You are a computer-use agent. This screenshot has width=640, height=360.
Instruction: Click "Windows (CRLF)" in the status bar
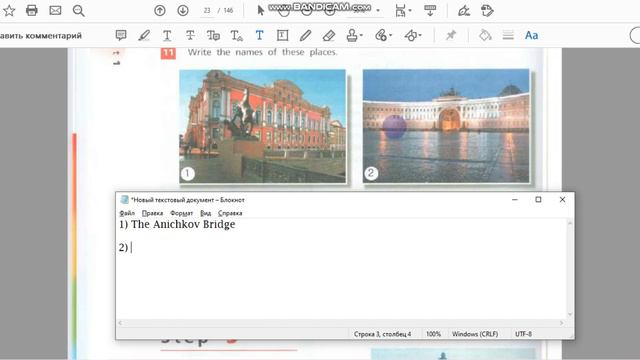[475, 334]
